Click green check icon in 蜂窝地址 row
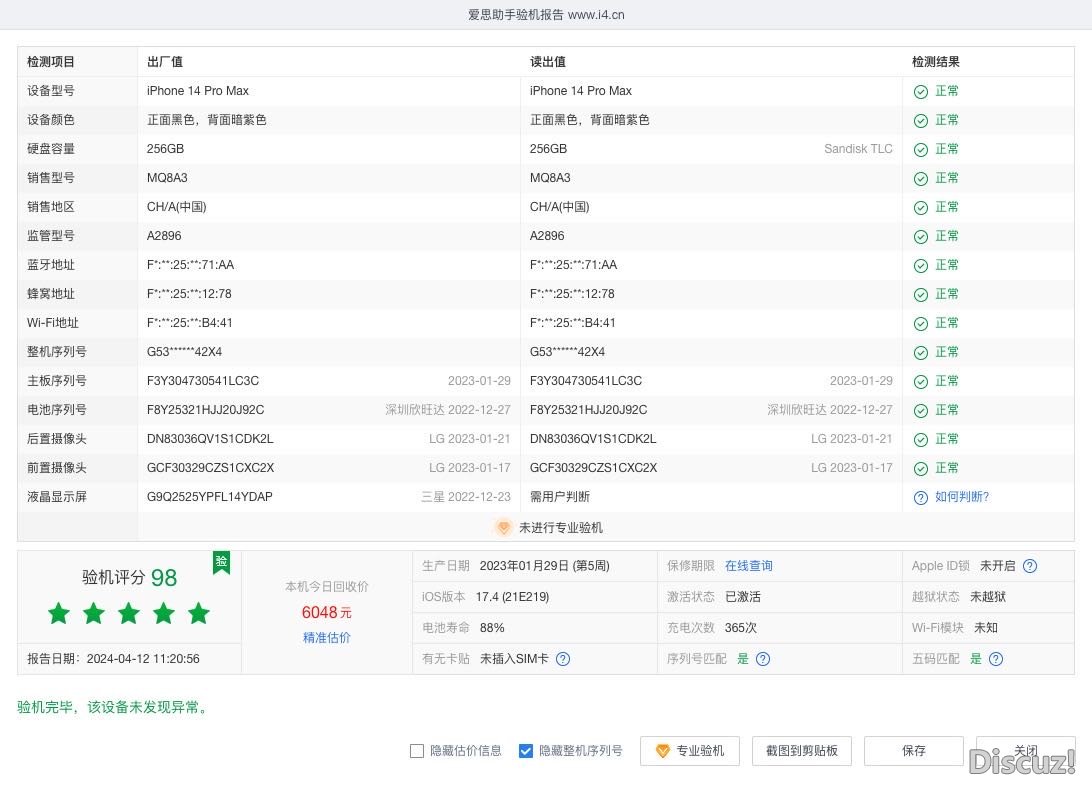This screenshot has width=1092, height=786. [921, 294]
